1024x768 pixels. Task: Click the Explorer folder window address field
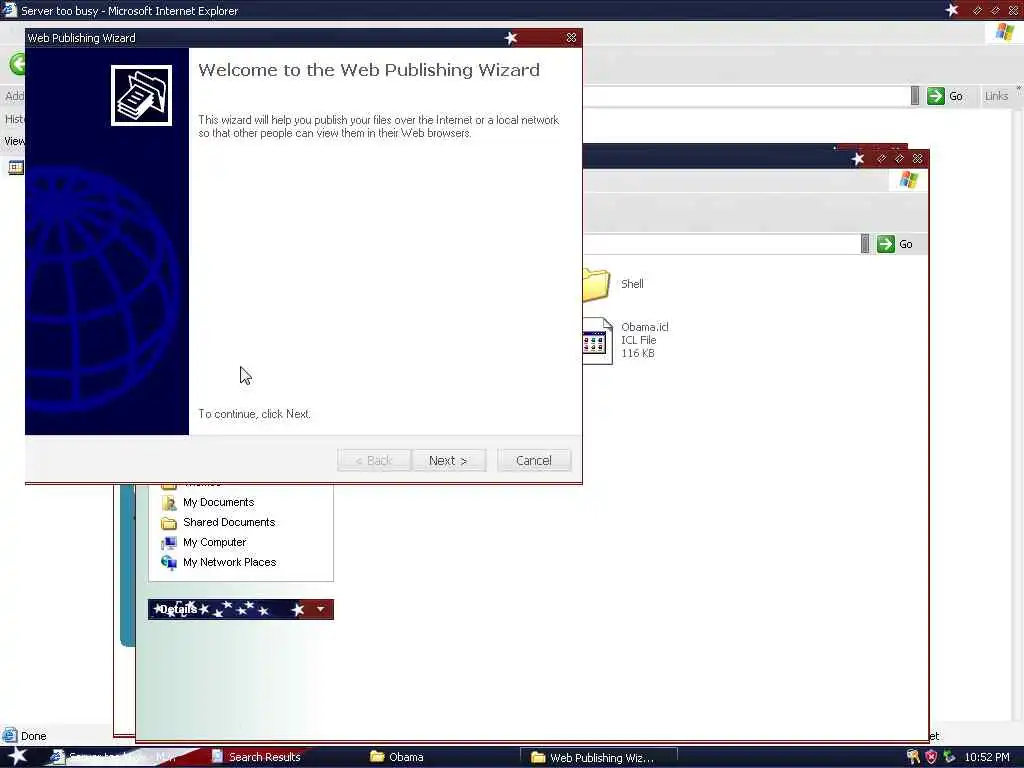(721, 244)
